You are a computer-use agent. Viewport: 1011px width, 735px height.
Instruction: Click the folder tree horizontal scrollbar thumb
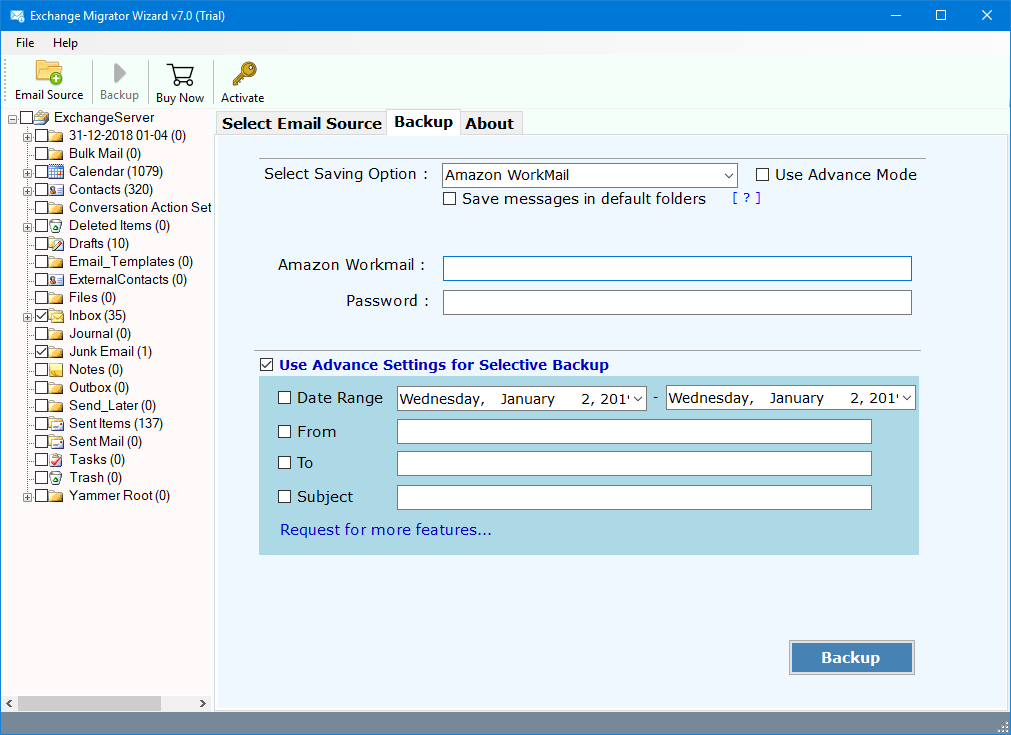89,703
